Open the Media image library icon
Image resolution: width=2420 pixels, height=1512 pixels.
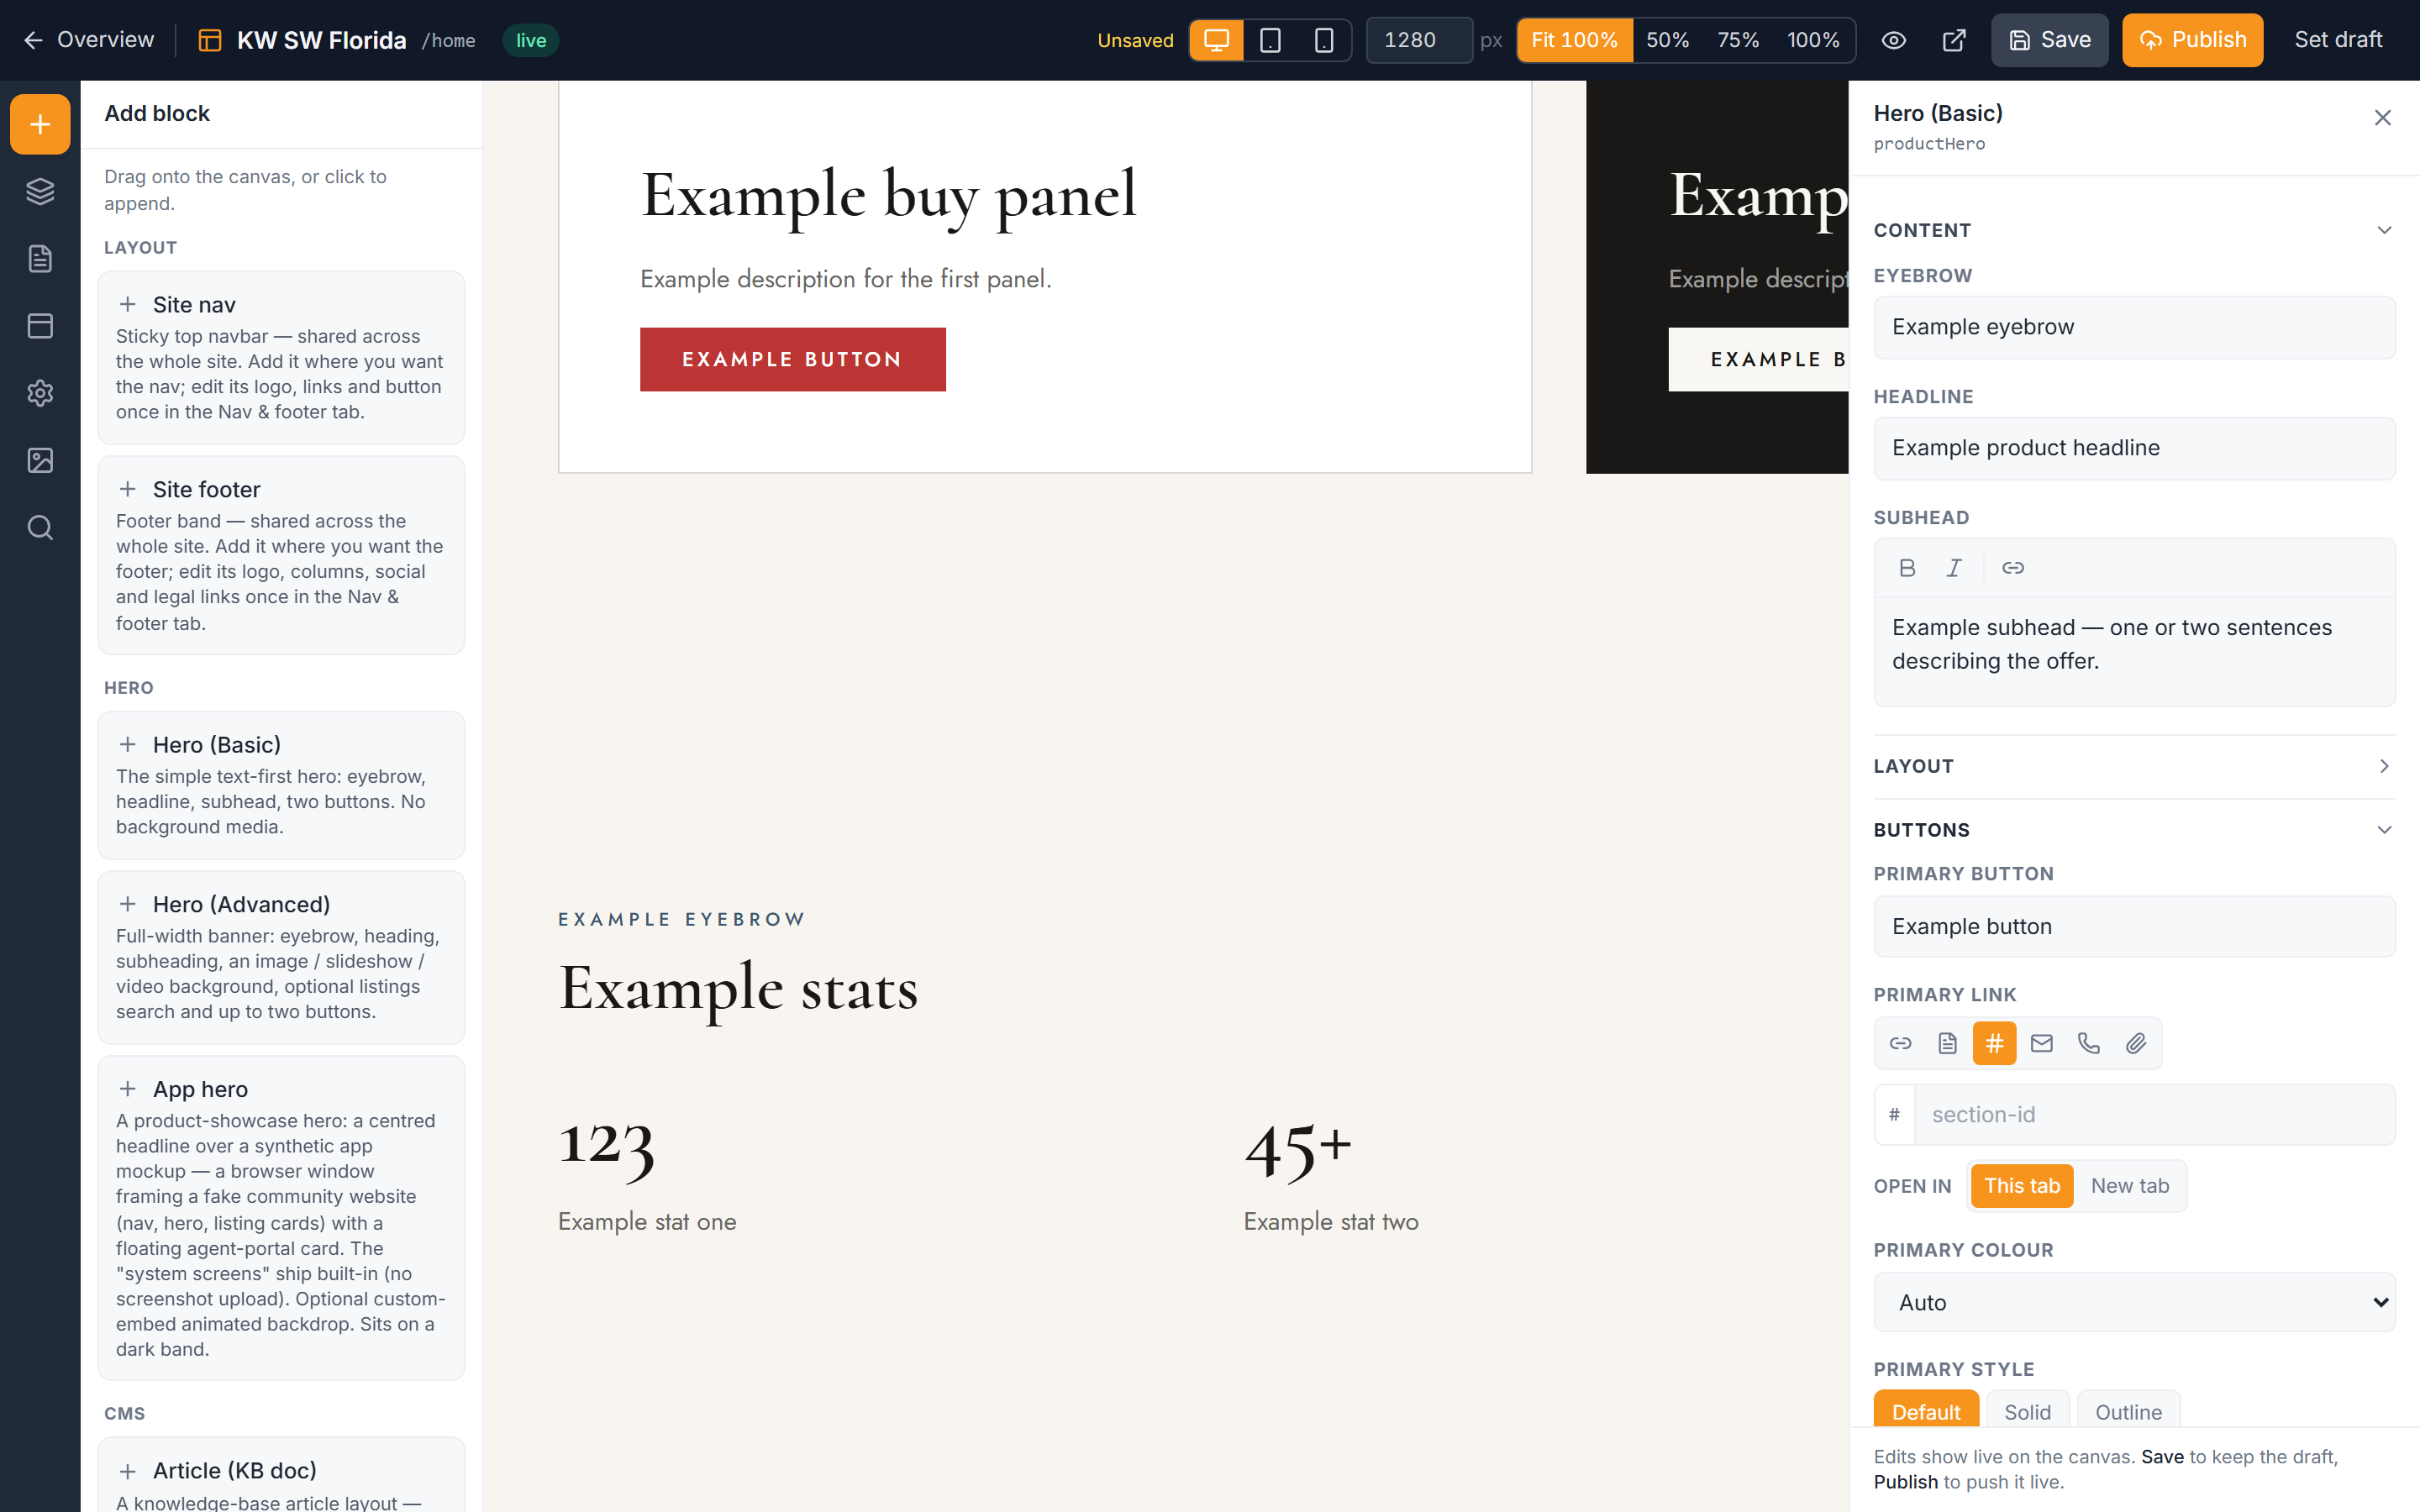pos(40,460)
